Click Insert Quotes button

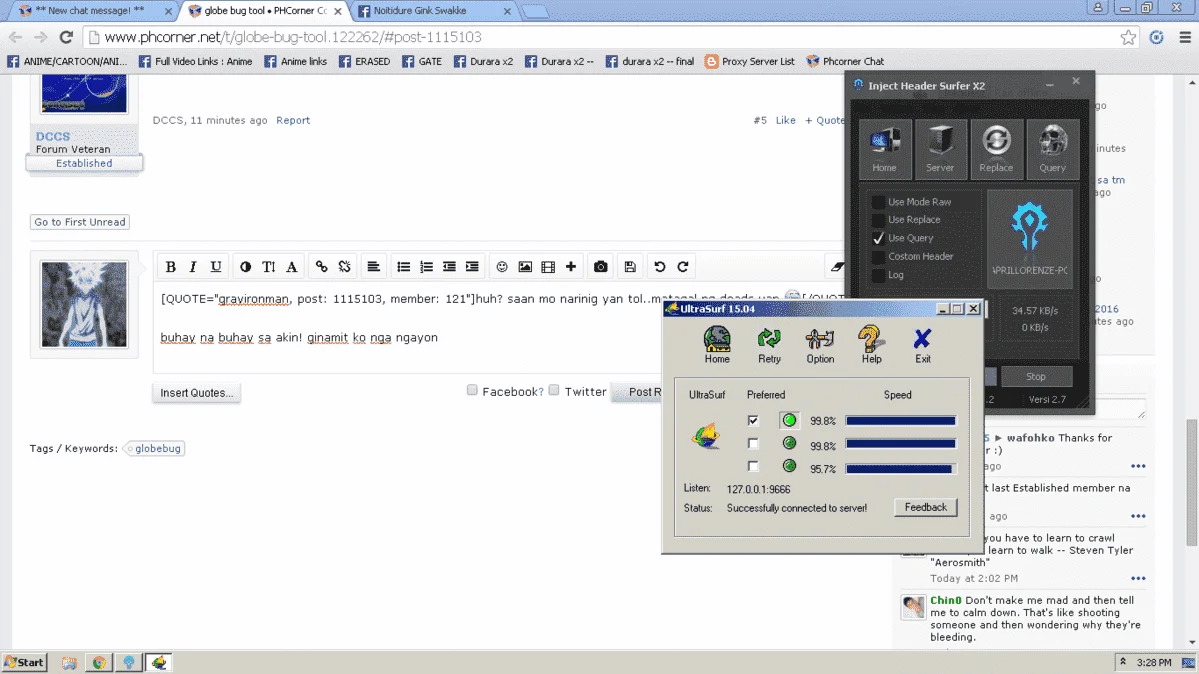coord(197,392)
